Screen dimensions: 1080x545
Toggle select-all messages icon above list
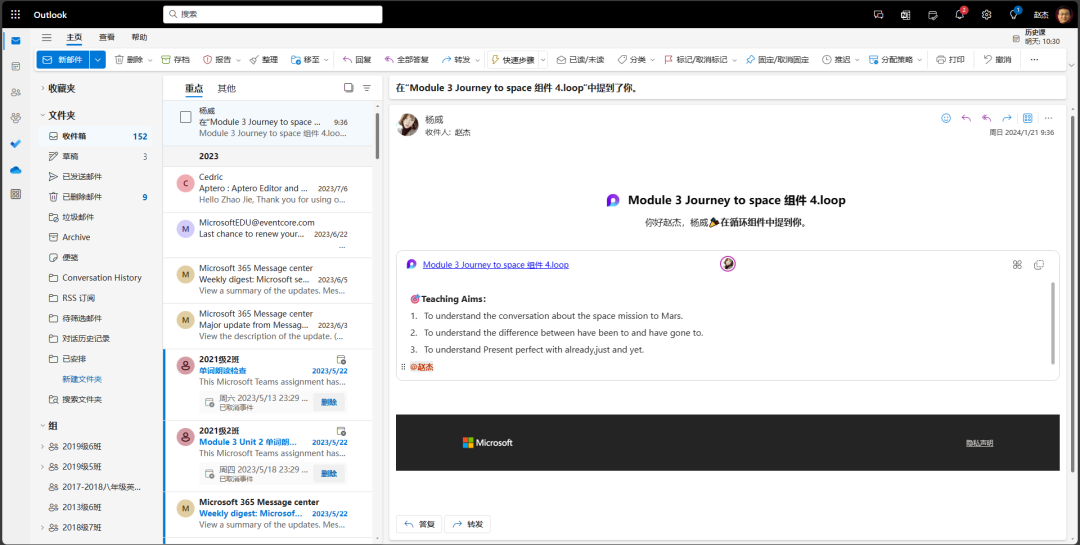click(349, 88)
